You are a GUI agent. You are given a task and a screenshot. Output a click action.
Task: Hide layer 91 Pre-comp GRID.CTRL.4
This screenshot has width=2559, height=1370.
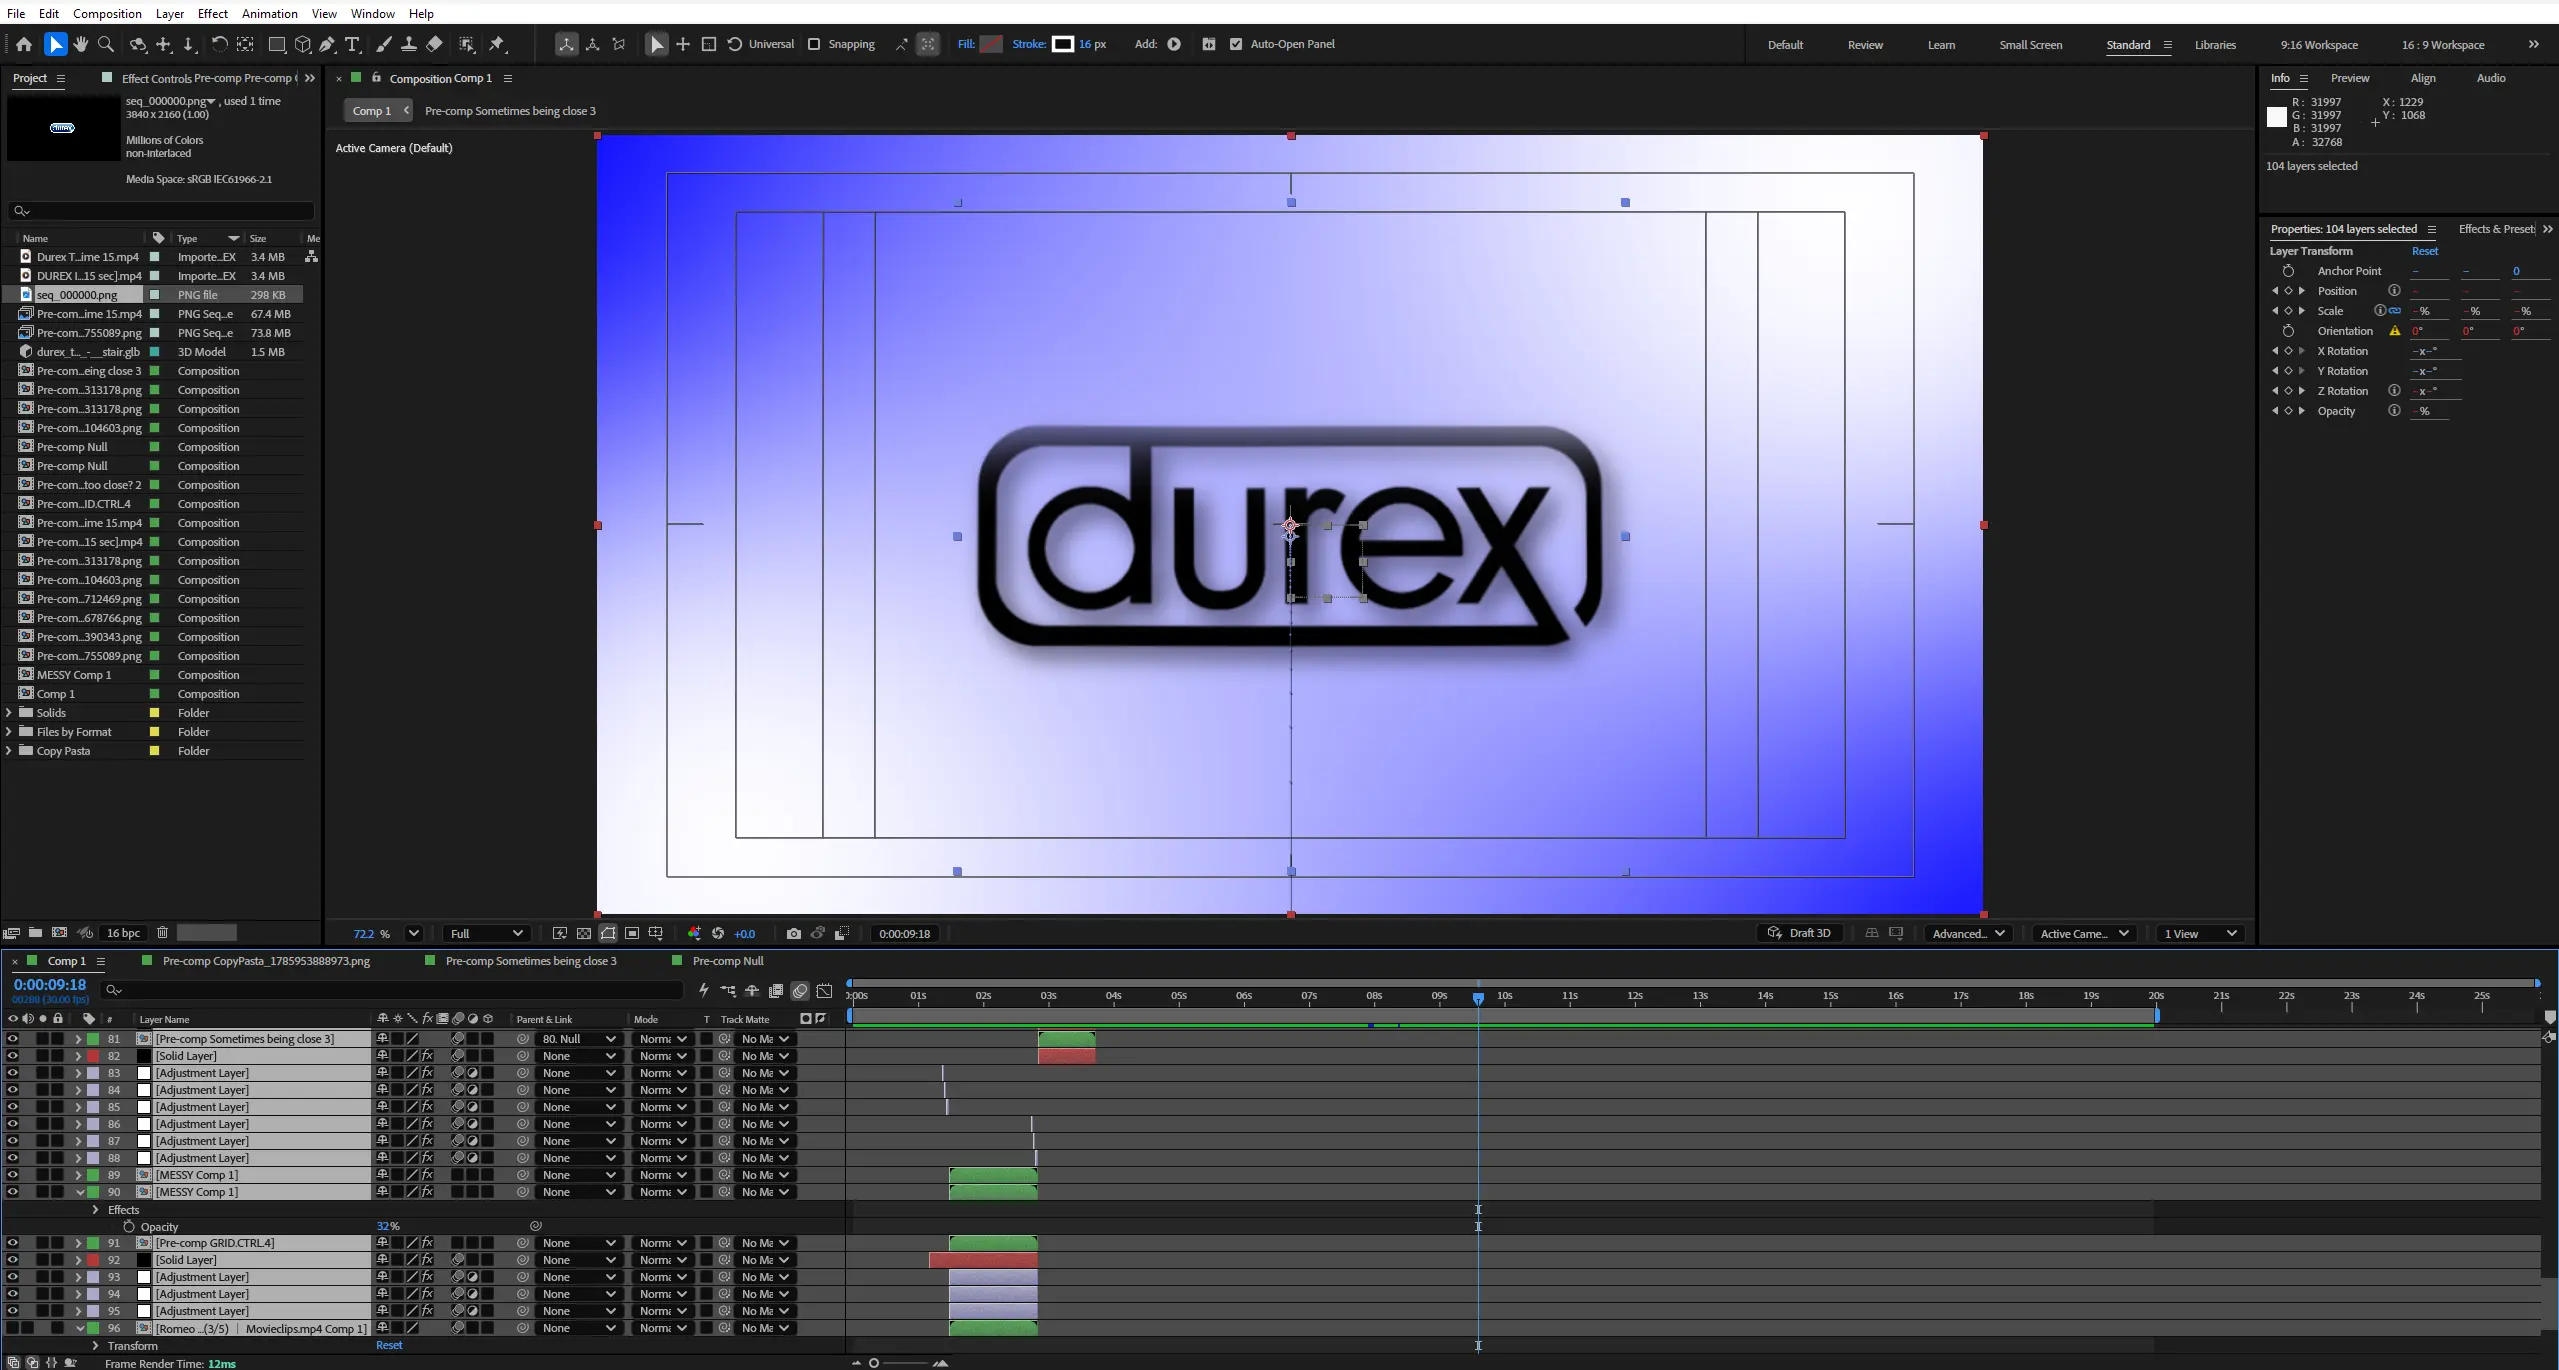(x=12, y=1243)
